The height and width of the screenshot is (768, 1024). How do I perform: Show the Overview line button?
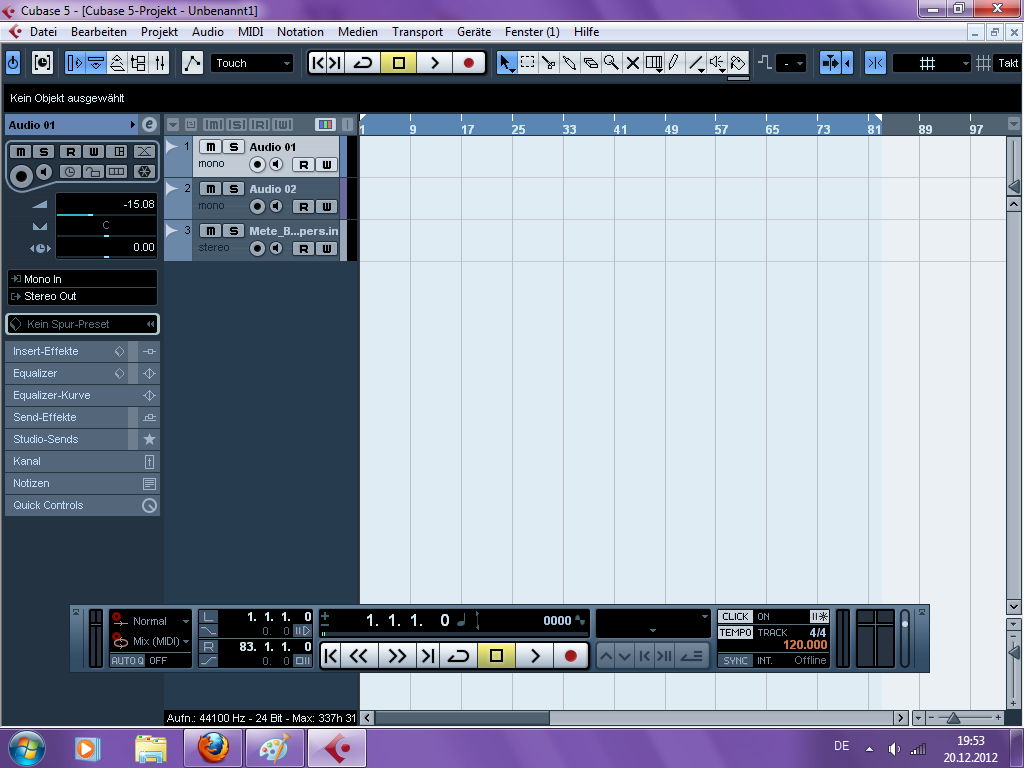(117, 63)
